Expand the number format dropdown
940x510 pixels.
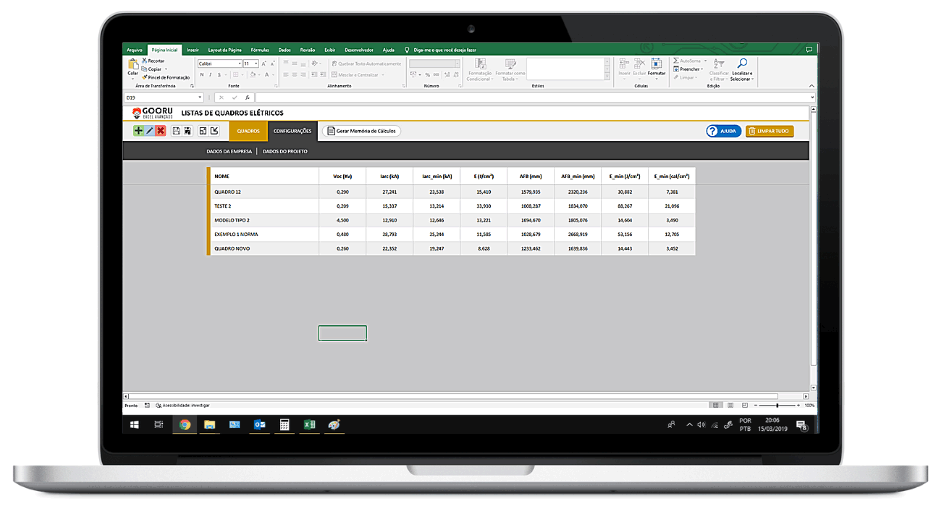(456, 63)
